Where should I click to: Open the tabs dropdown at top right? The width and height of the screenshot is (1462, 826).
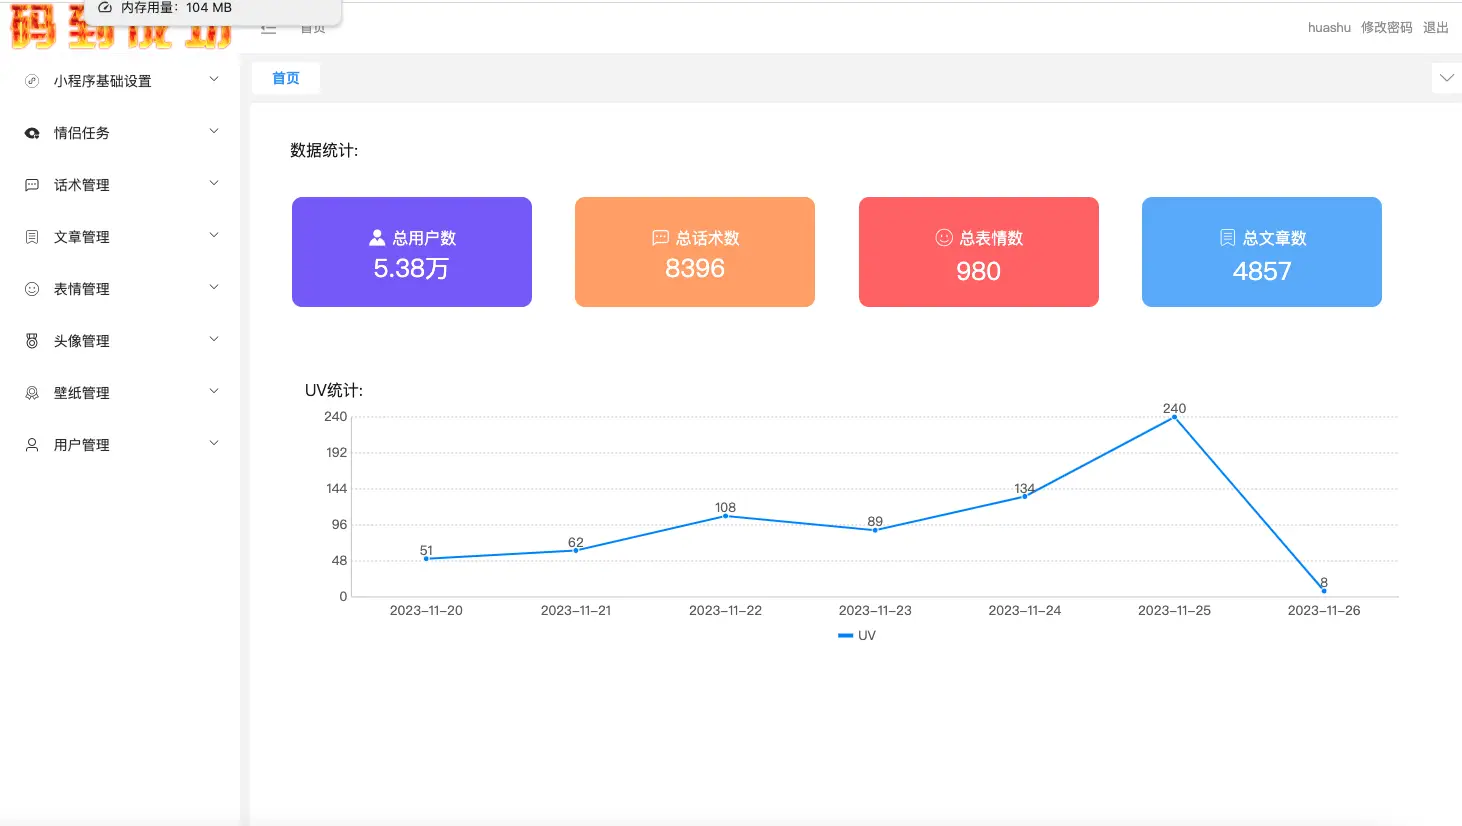[1446, 78]
